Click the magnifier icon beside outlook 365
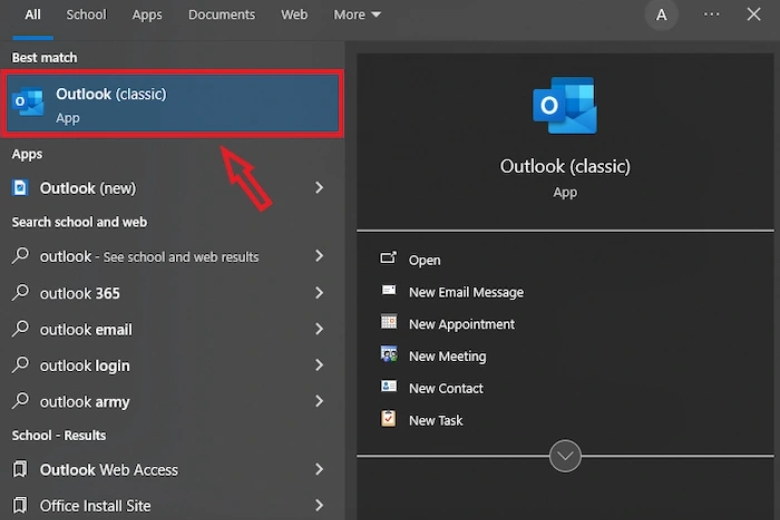 (x=20, y=292)
